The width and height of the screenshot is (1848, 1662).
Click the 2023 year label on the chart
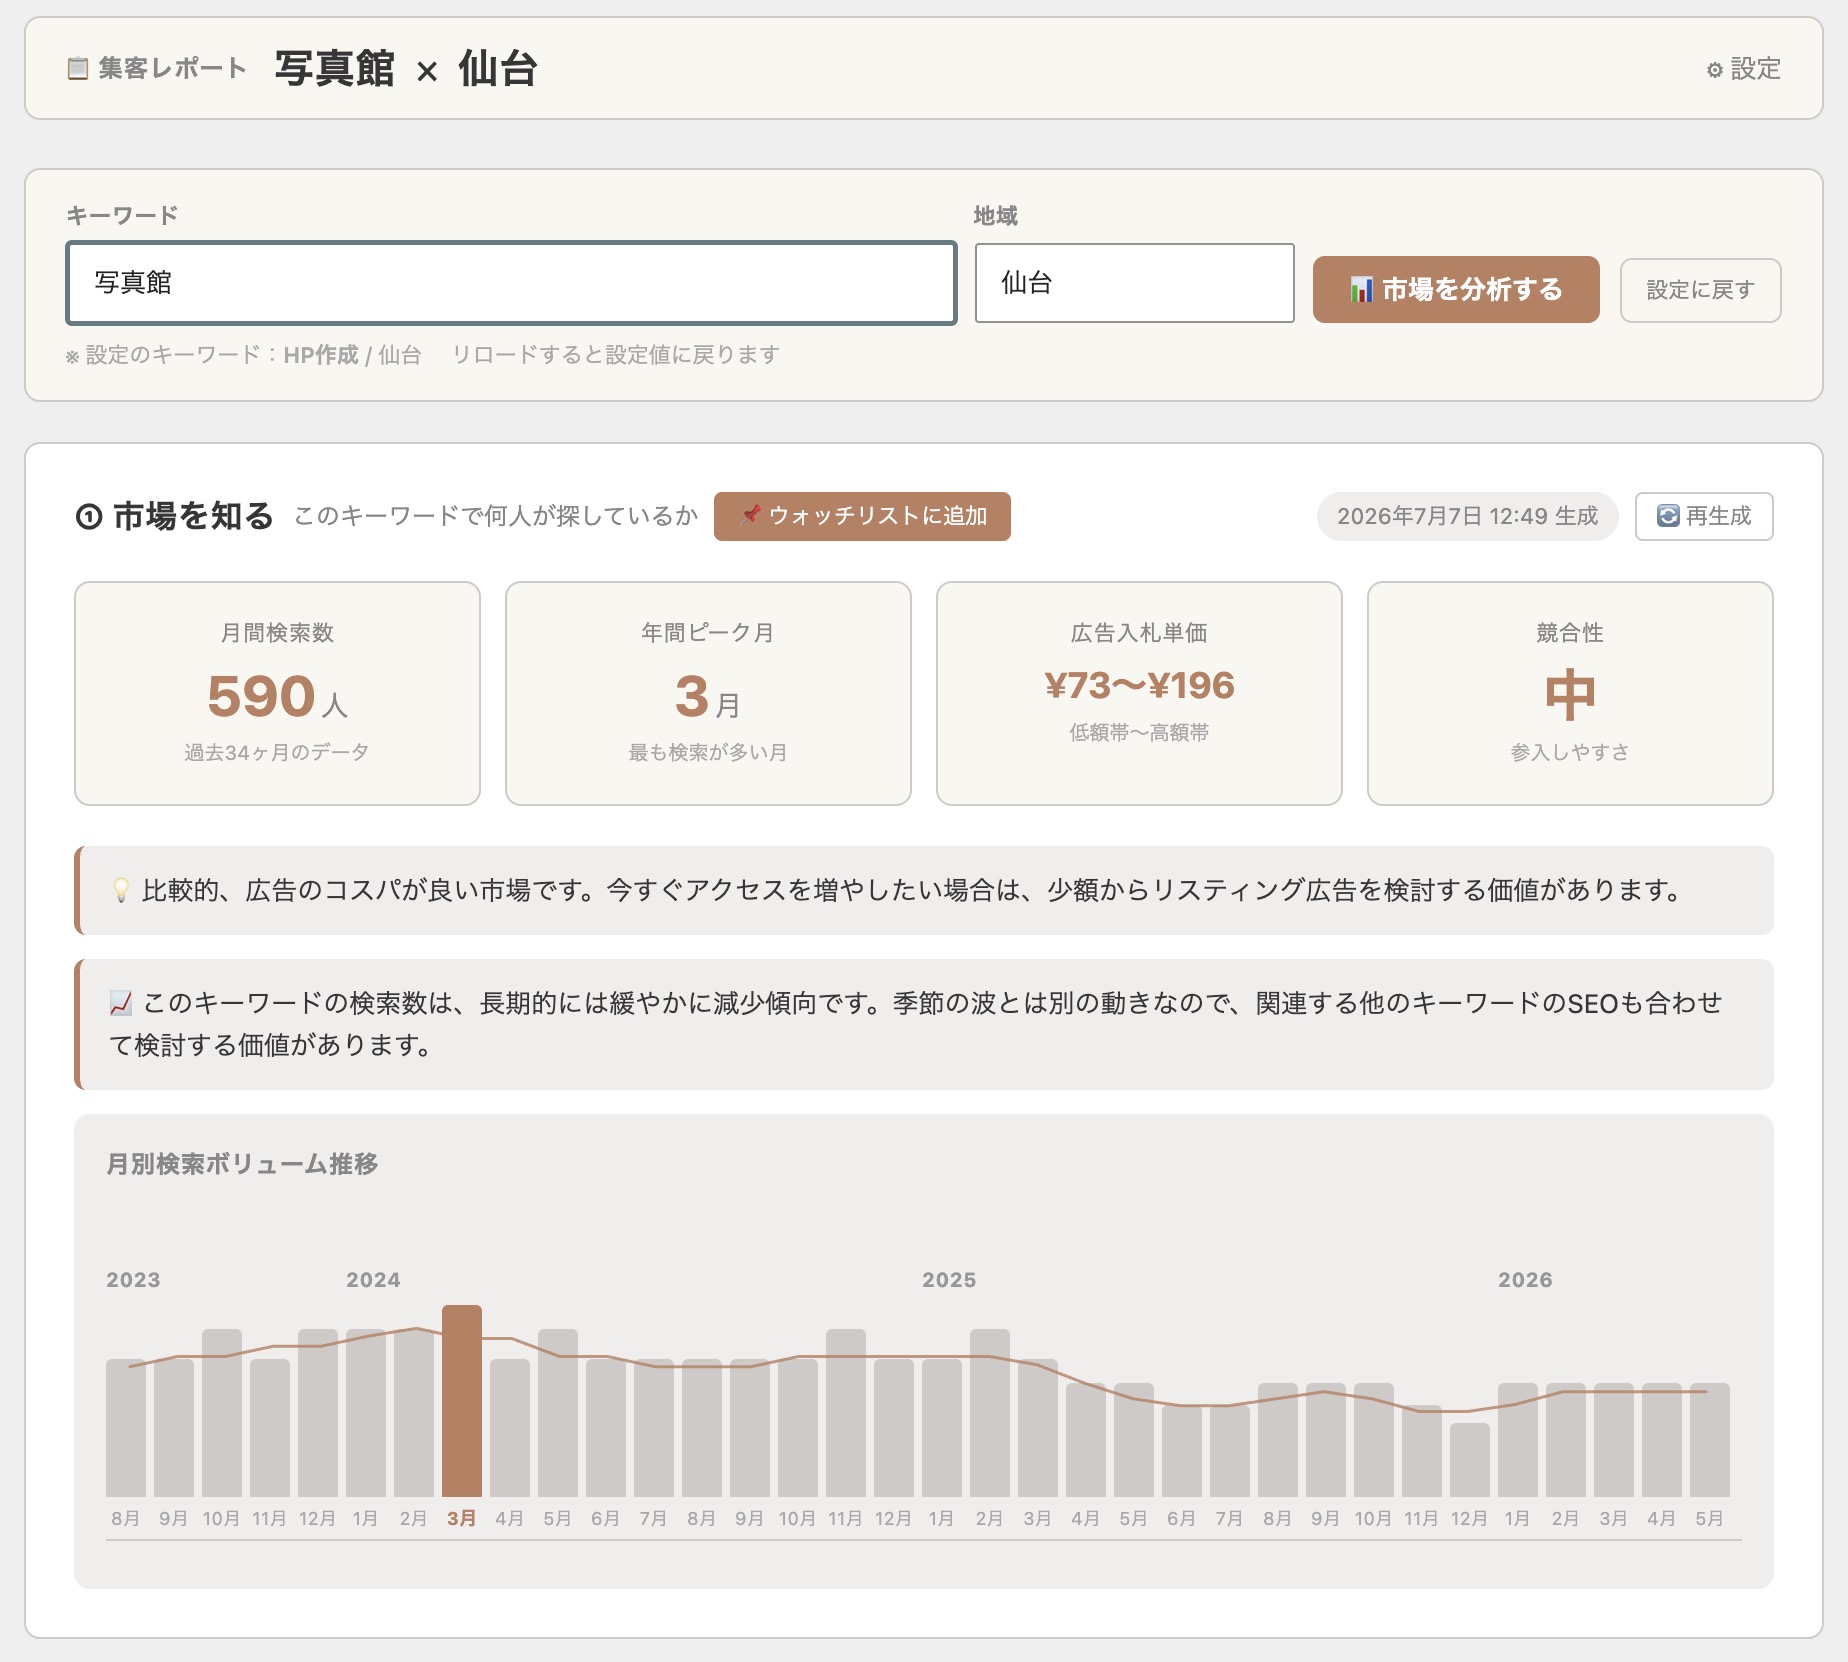[x=133, y=1280]
